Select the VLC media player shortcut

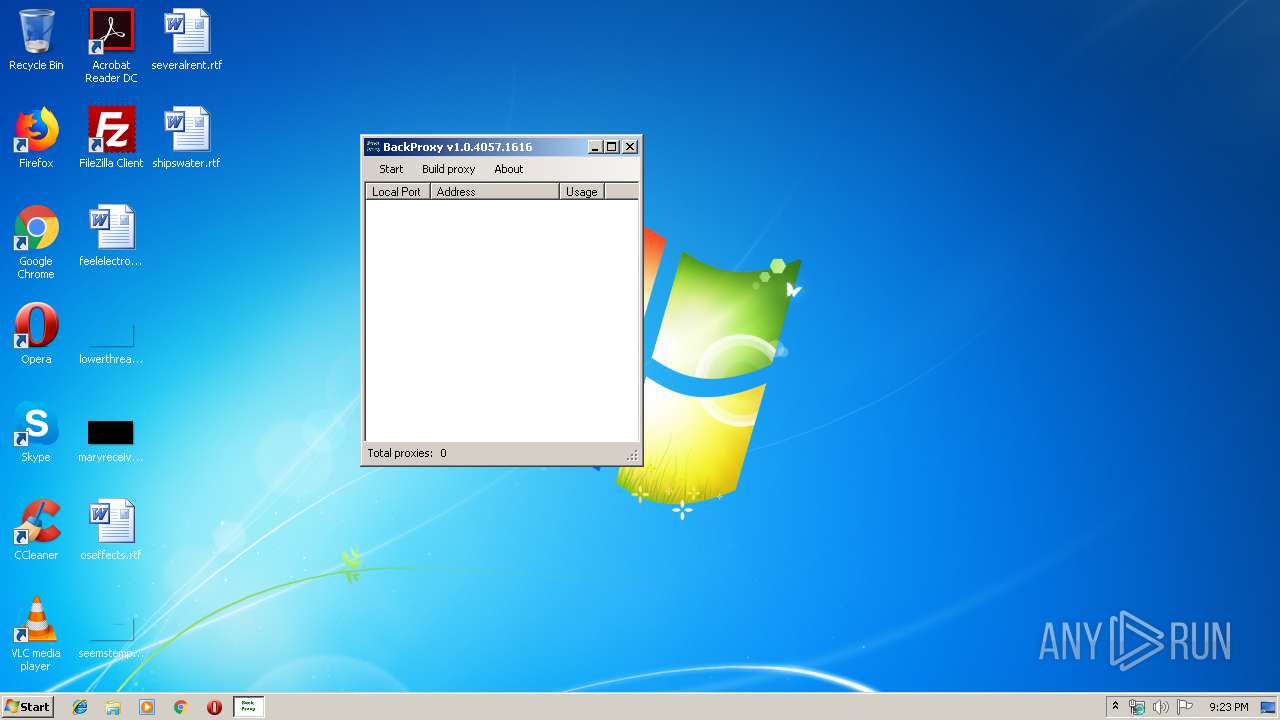36,634
